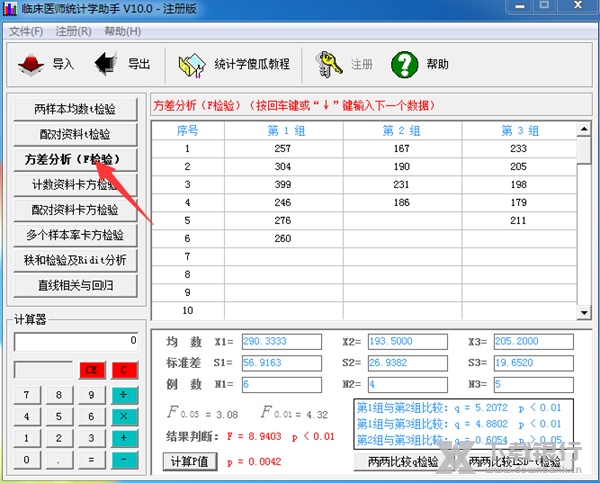Viewport: 600px width, 483px height.
Task: Click the S2 field 26.9382
Action: point(408,363)
